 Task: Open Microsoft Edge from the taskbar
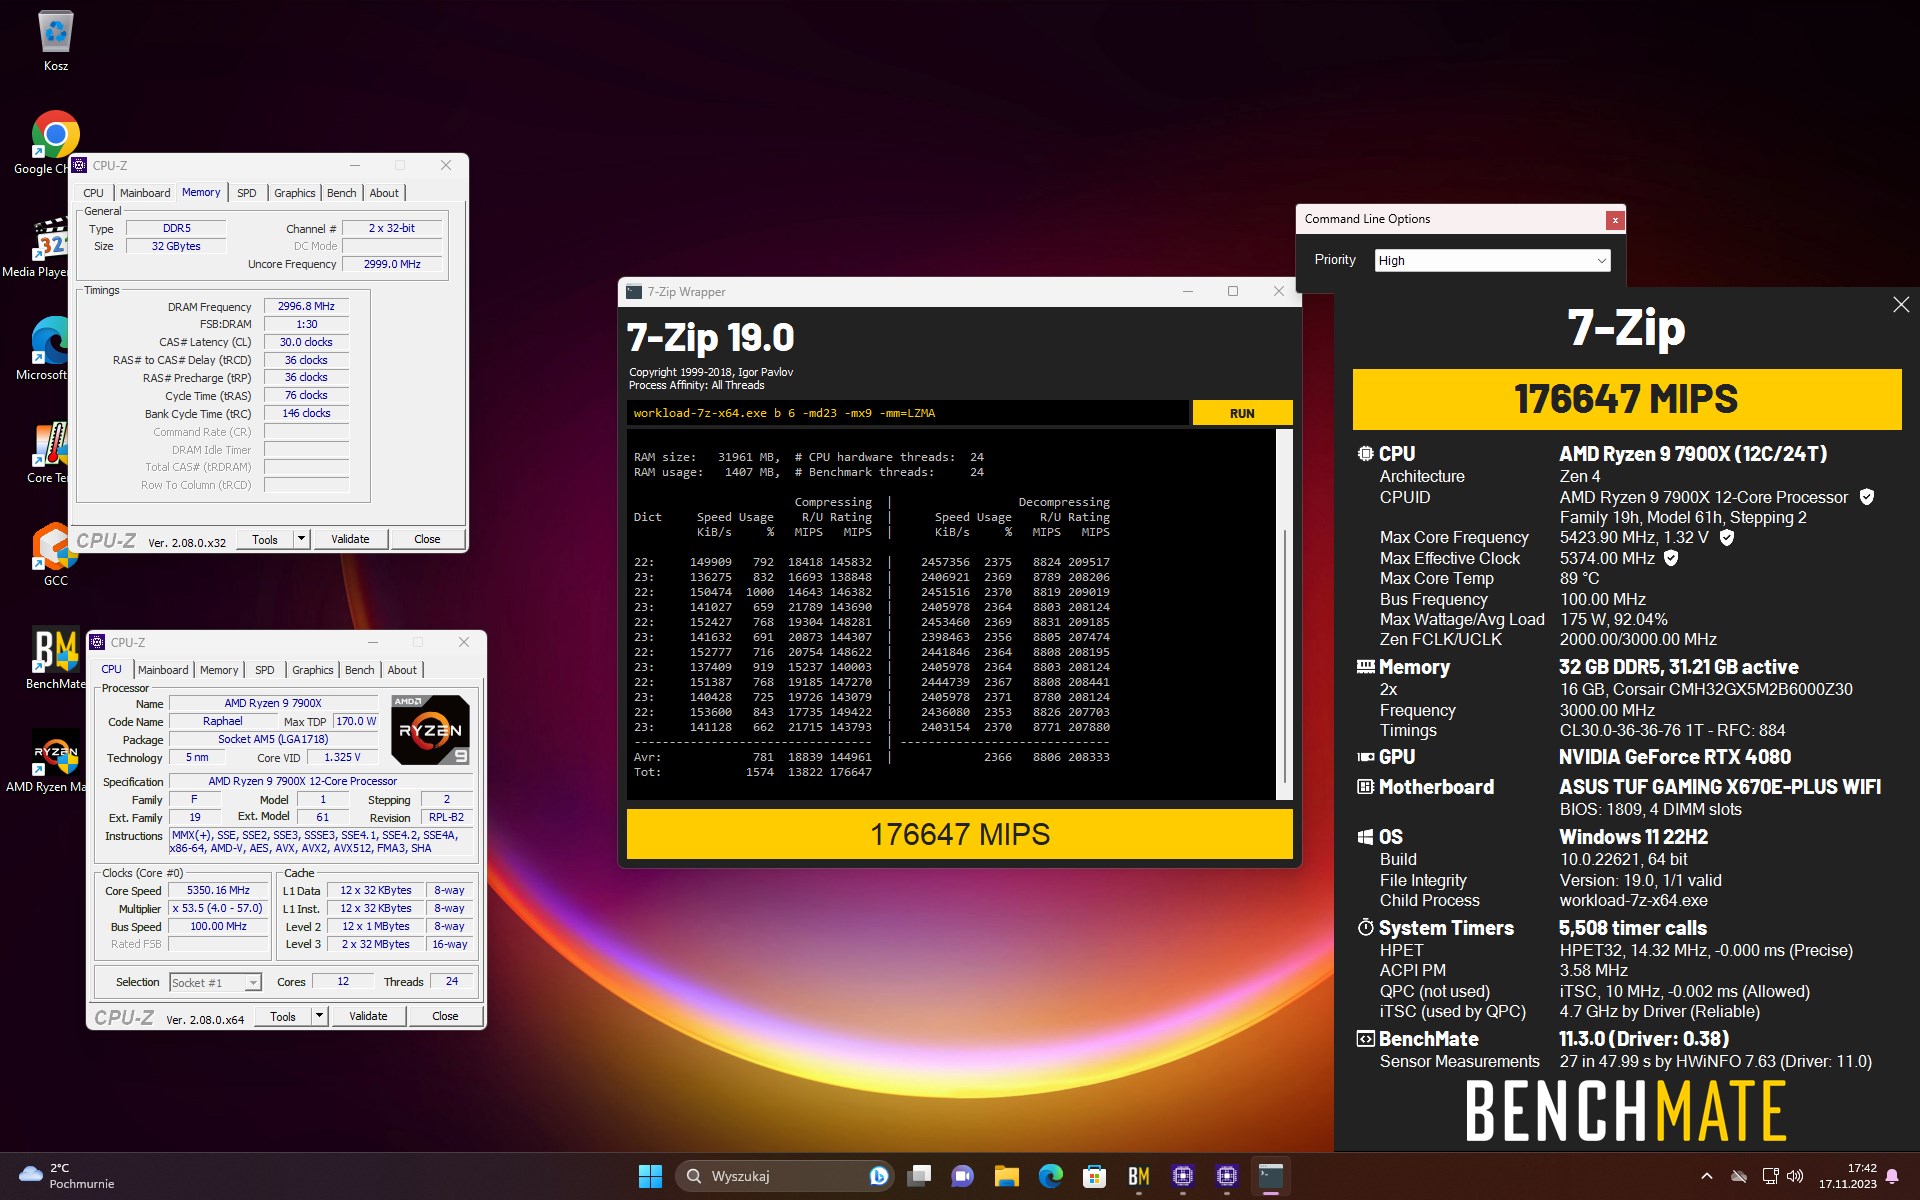(x=1050, y=1176)
